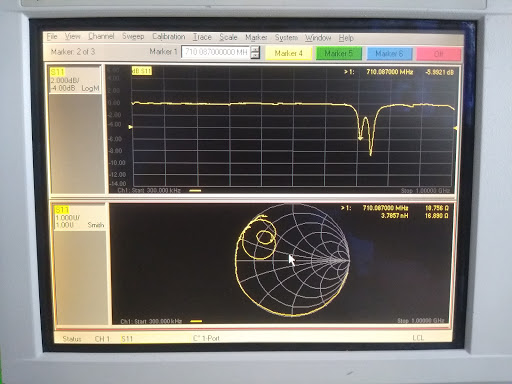This screenshot has width=512, height=384.
Task: Focus the Marker 1 frequency input field
Action: tap(215, 52)
